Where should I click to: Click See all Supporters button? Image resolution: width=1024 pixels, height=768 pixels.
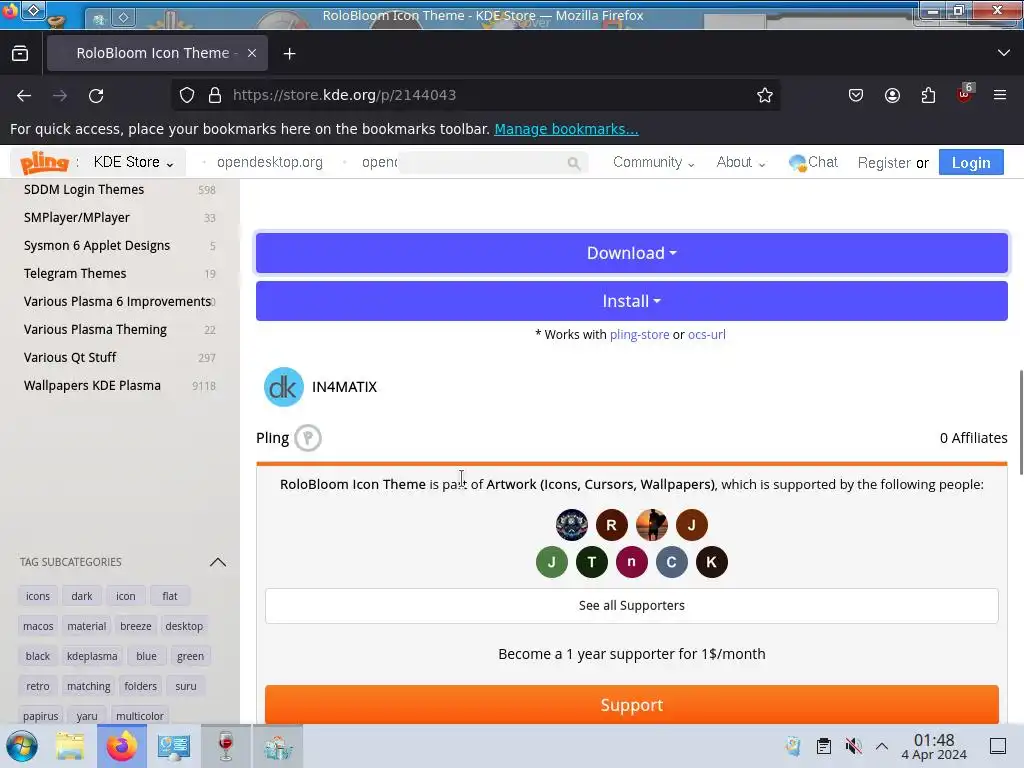(x=632, y=605)
